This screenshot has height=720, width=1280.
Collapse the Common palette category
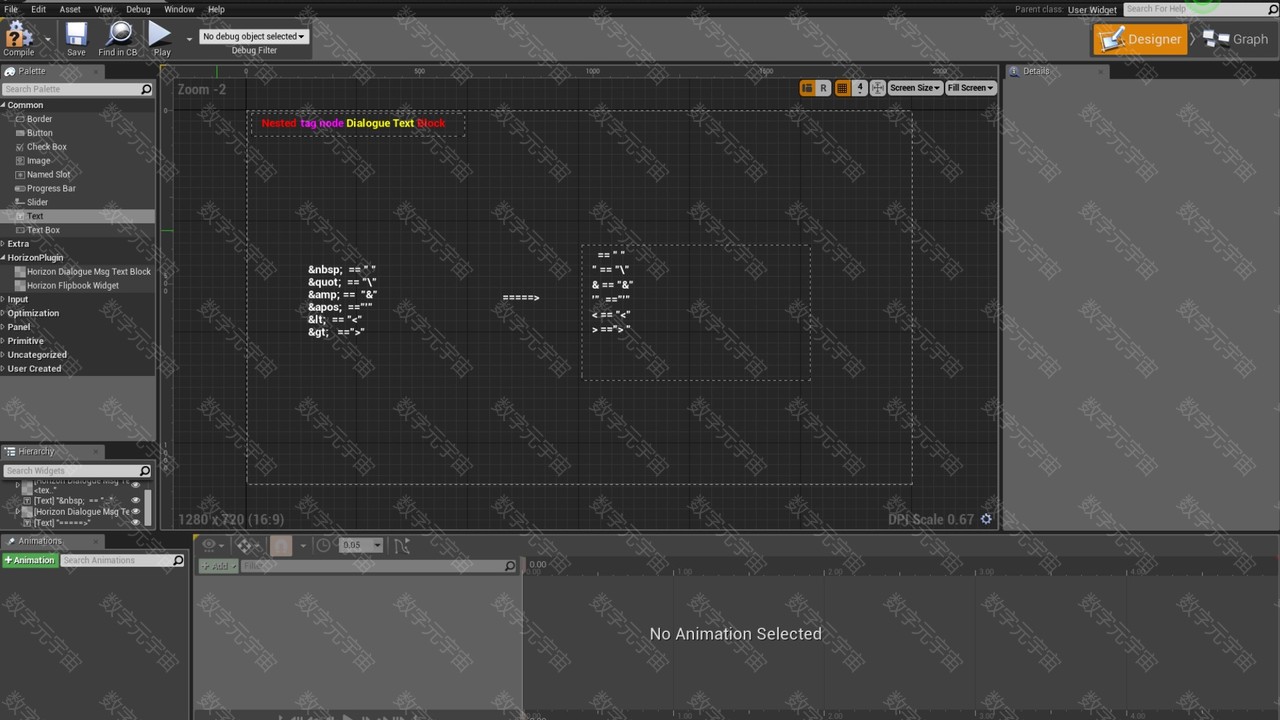coord(3,105)
